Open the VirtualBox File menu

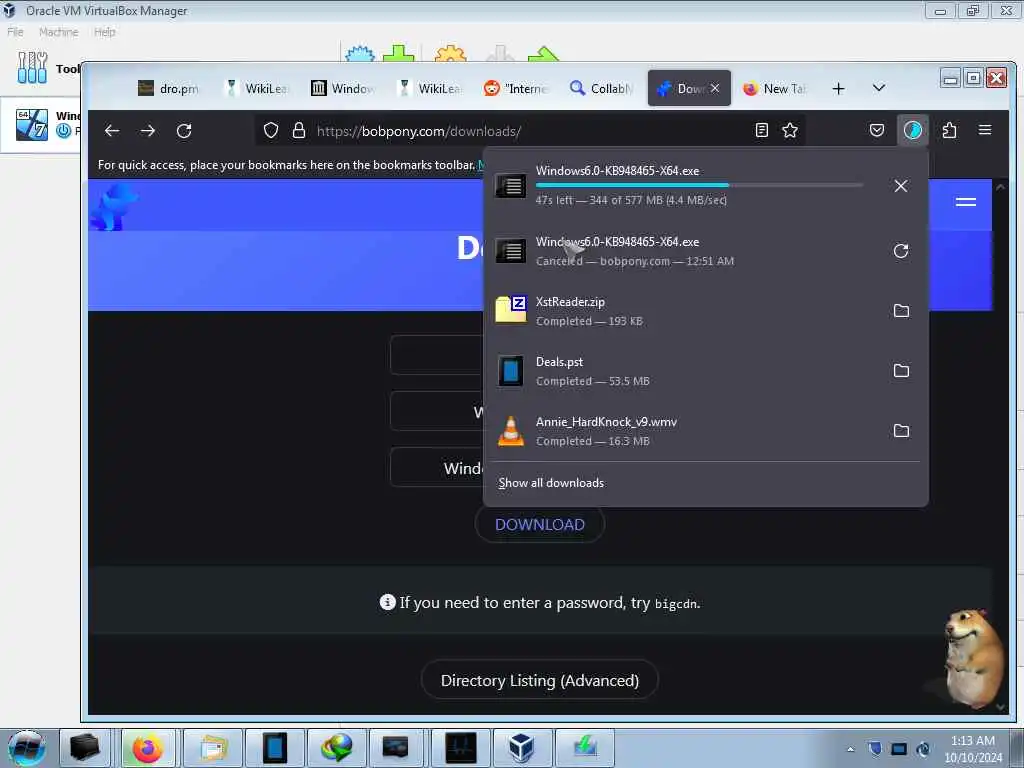[15, 32]
